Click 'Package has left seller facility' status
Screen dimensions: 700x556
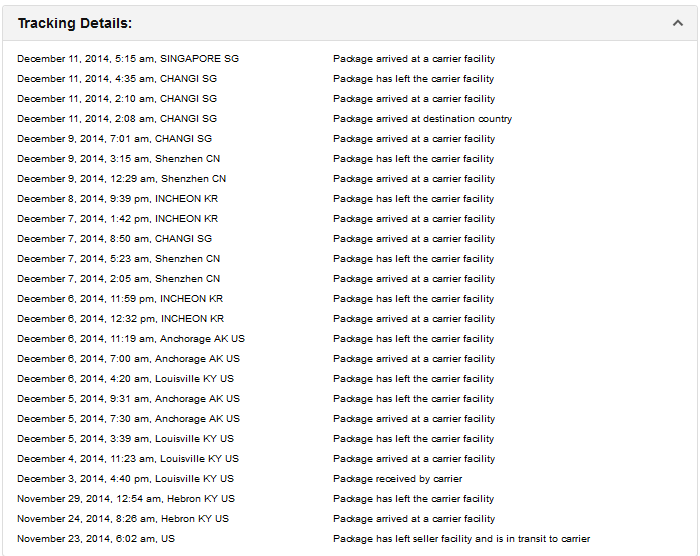coord(462,539)
